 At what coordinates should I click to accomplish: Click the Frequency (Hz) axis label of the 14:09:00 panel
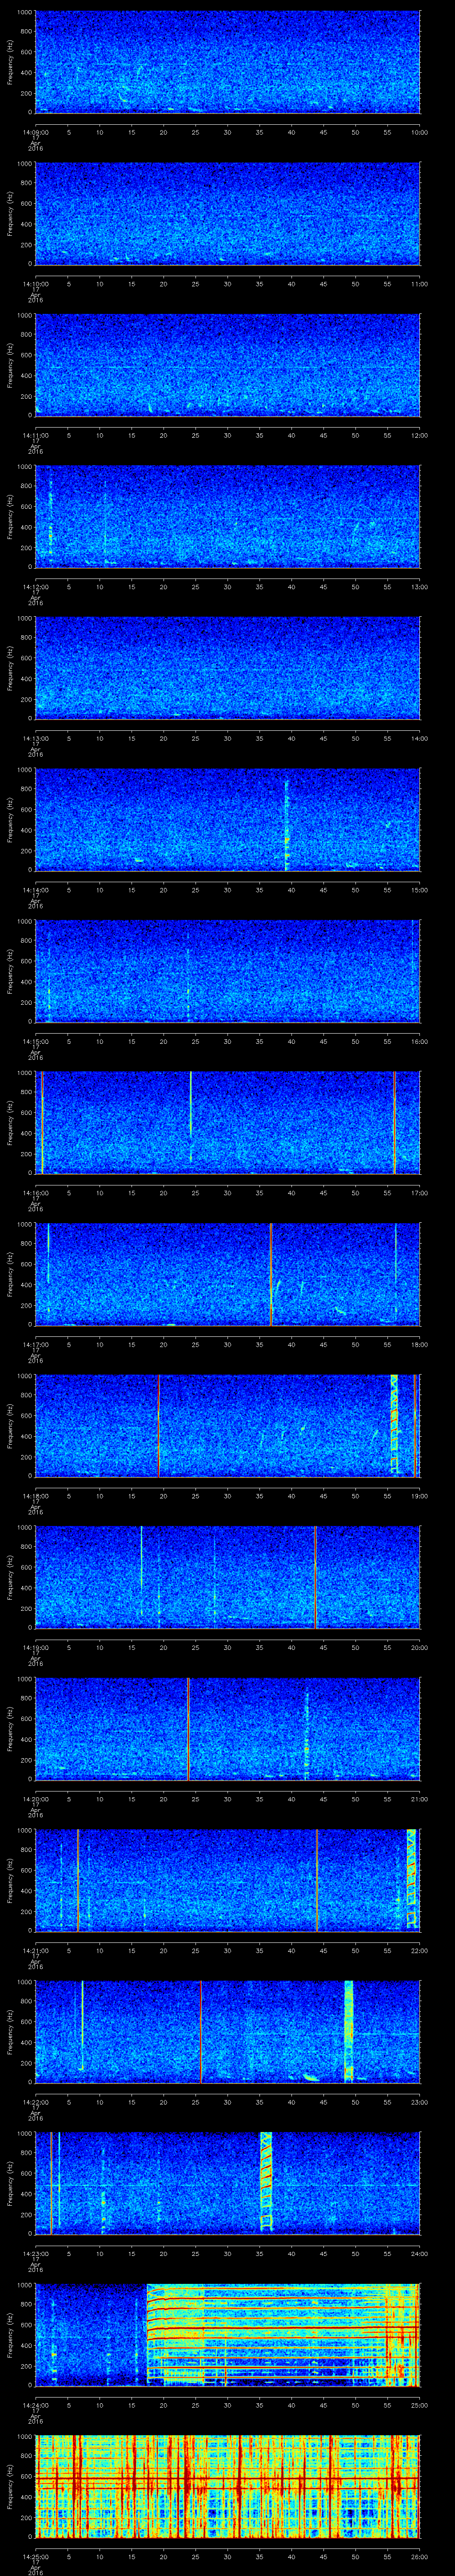tap(10, 62)
